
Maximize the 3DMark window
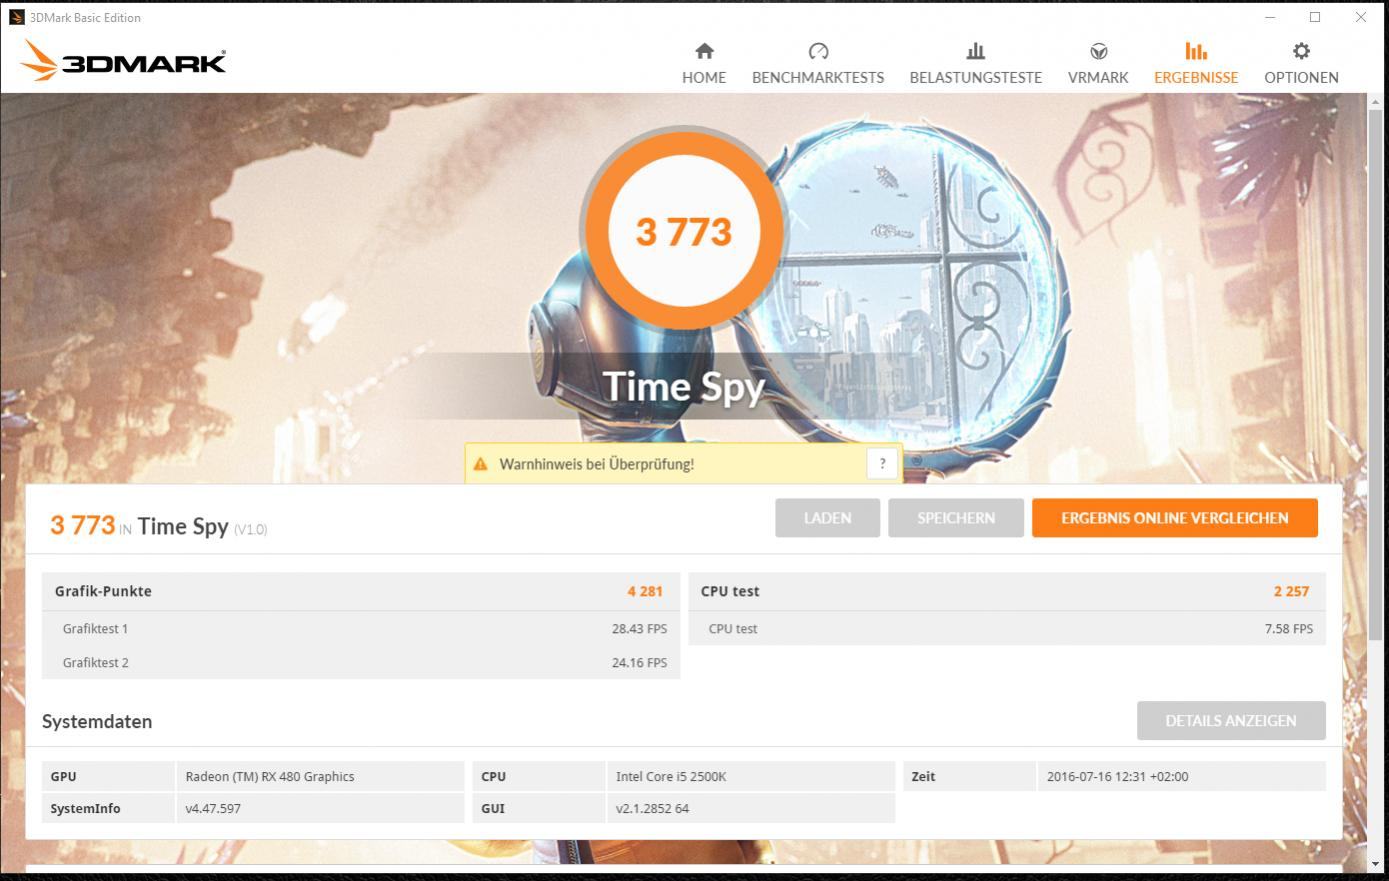(1315, 17)
